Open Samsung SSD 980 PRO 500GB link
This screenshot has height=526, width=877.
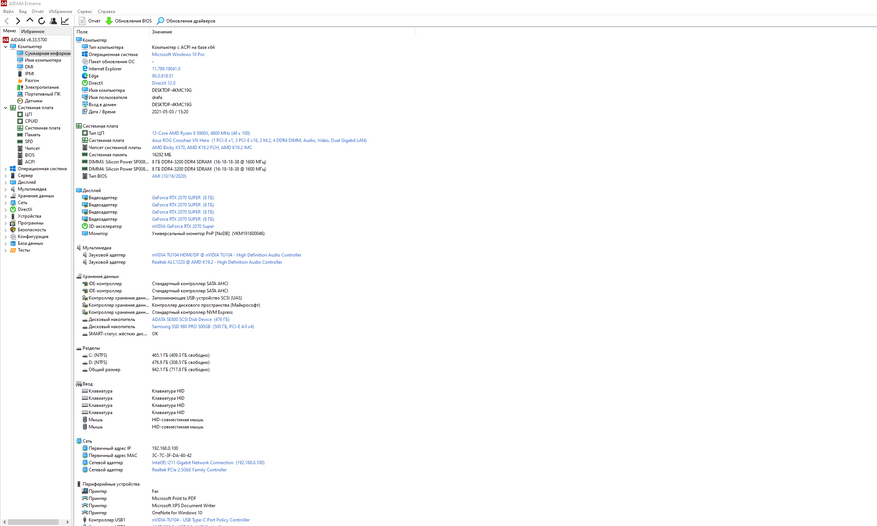coord(202,326)
